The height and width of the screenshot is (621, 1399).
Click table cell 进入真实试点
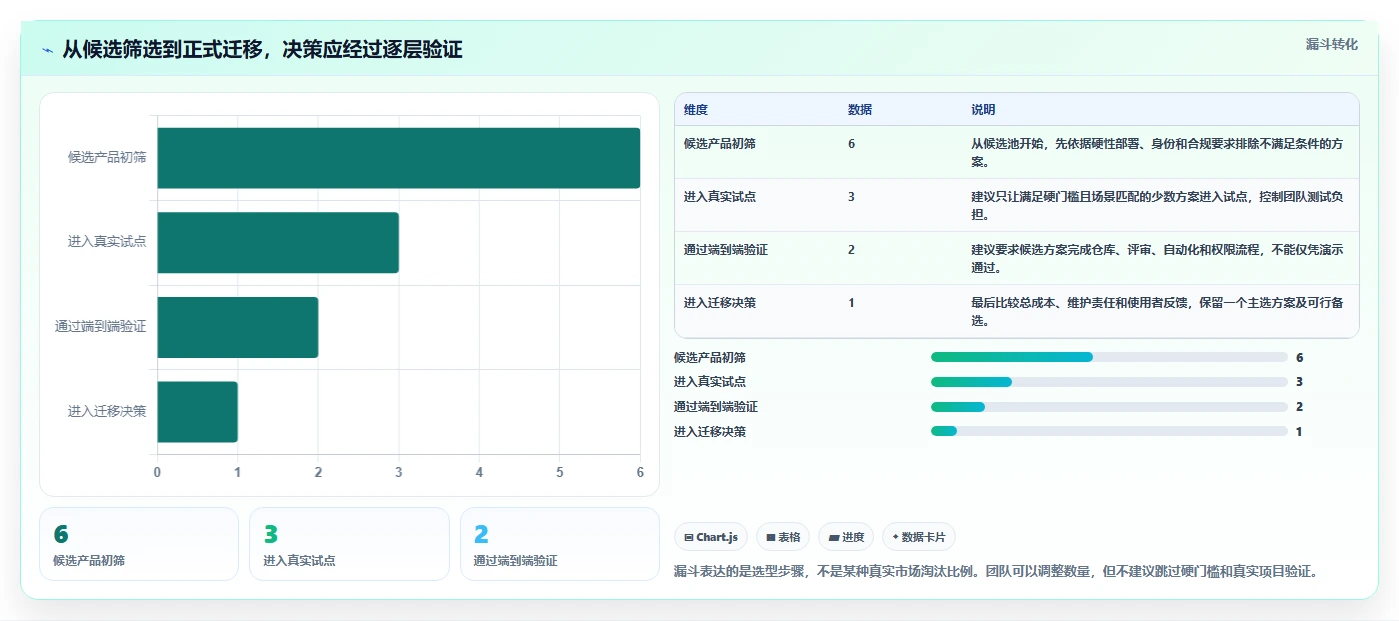pyautogui.click(x=720, y=197)
